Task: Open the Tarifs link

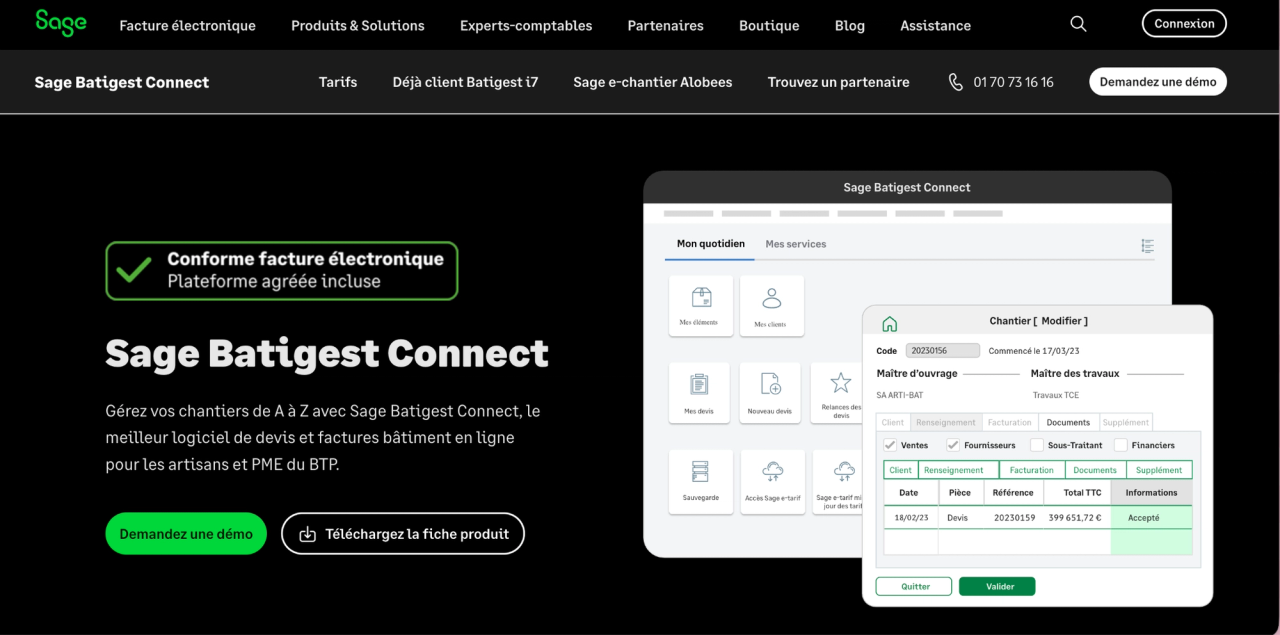Action: pos(338,82)
